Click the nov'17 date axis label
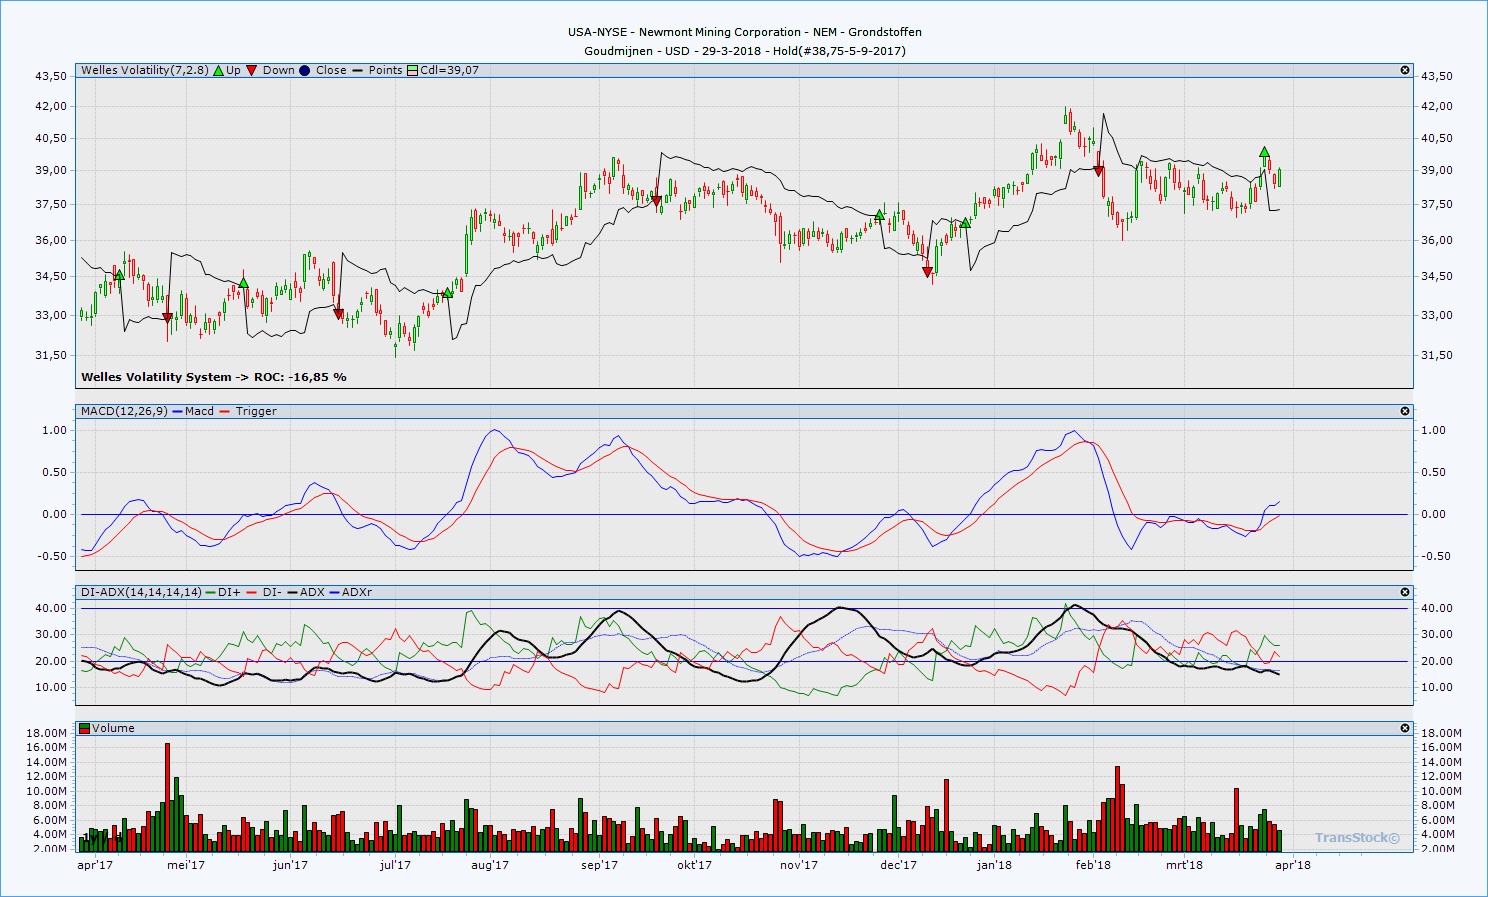Screen dimensions: 1488x897 pyautogui.click(x=799, y=865)
